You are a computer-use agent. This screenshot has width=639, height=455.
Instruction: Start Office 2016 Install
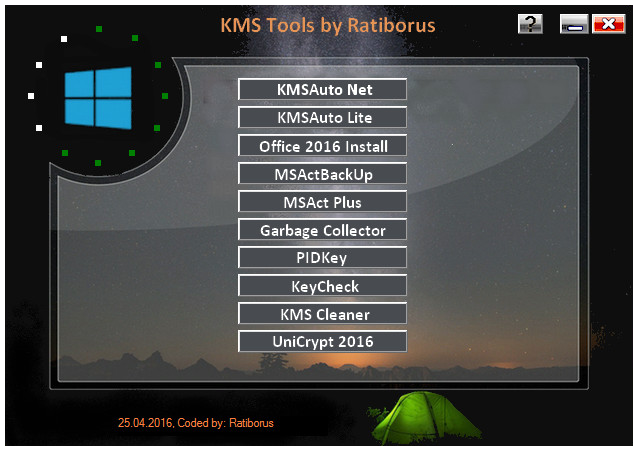322,146
